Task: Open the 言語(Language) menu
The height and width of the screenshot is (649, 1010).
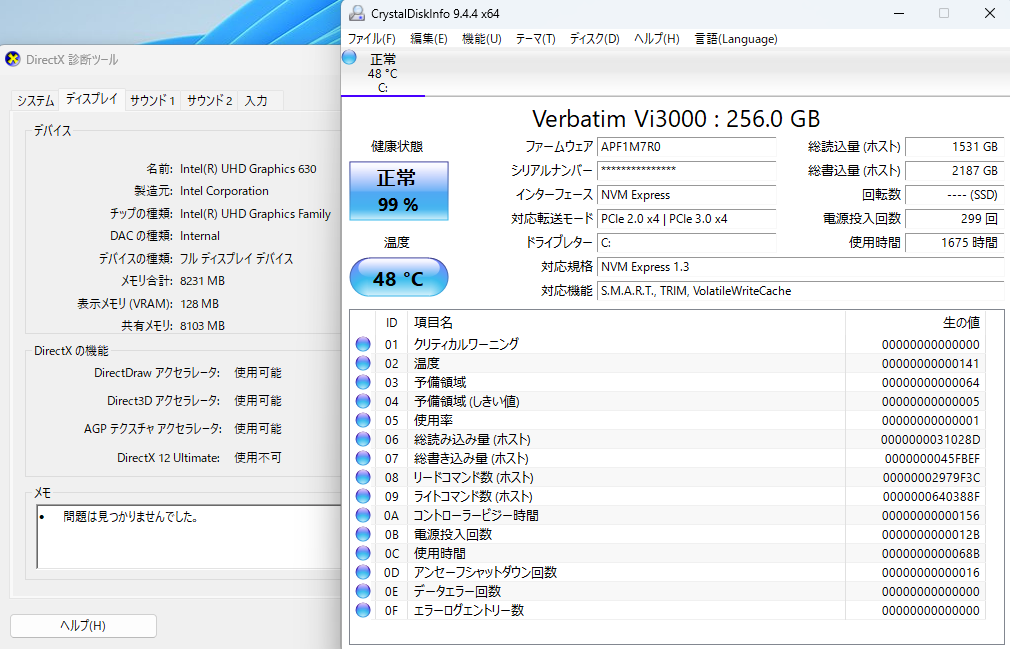Action: pos(736,39)
